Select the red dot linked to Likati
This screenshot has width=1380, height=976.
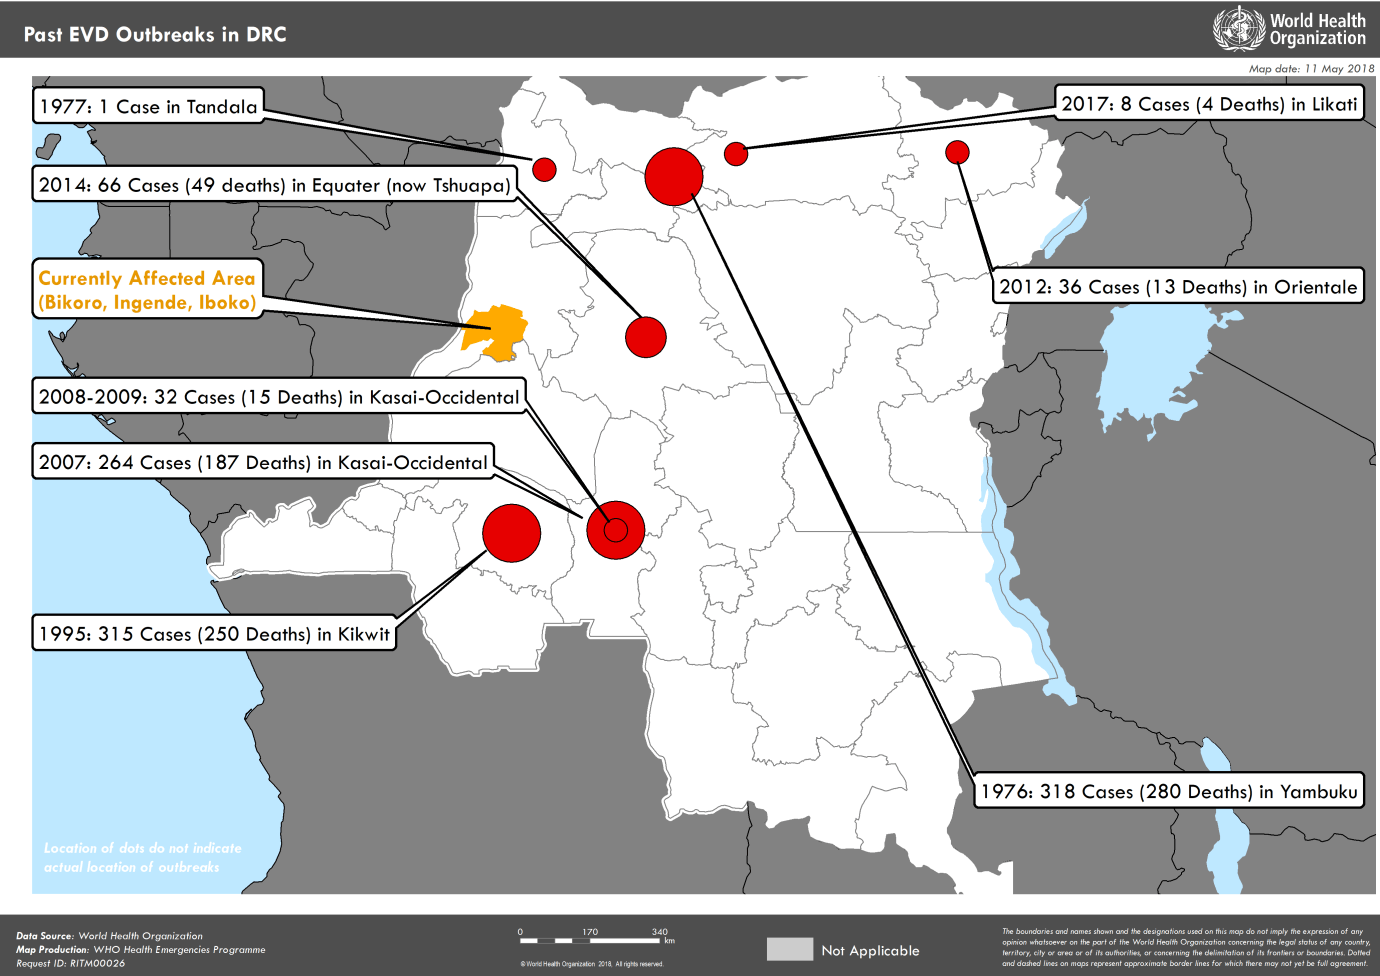[736, 154]
